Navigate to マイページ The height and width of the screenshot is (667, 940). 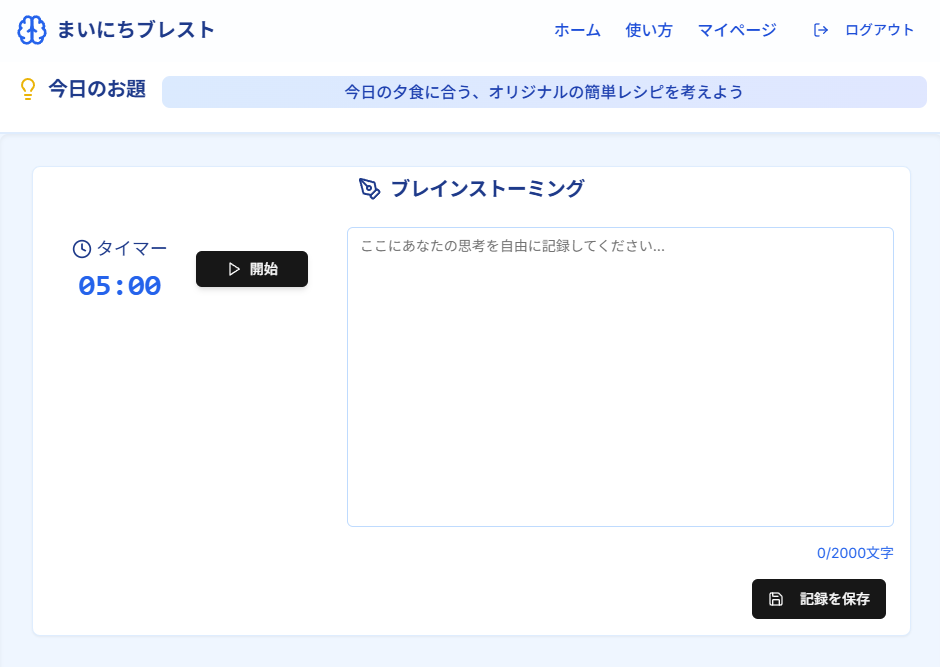[x=737, y=30]
